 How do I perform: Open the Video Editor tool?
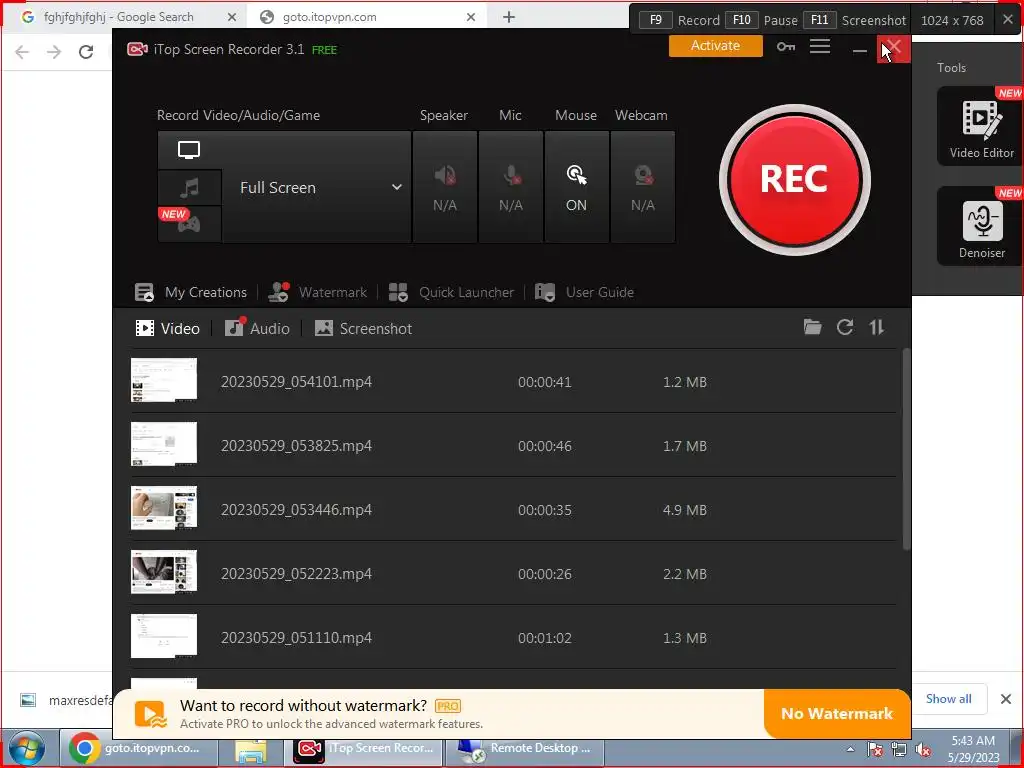point(981,125)
